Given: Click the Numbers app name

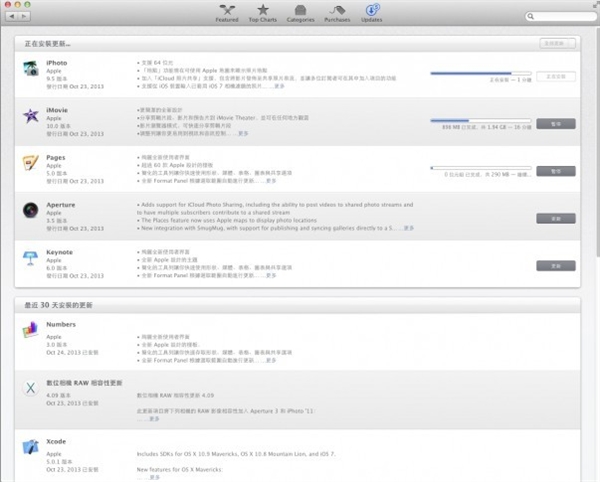Looking at the screenshot, I should click(x=61, y=324).
